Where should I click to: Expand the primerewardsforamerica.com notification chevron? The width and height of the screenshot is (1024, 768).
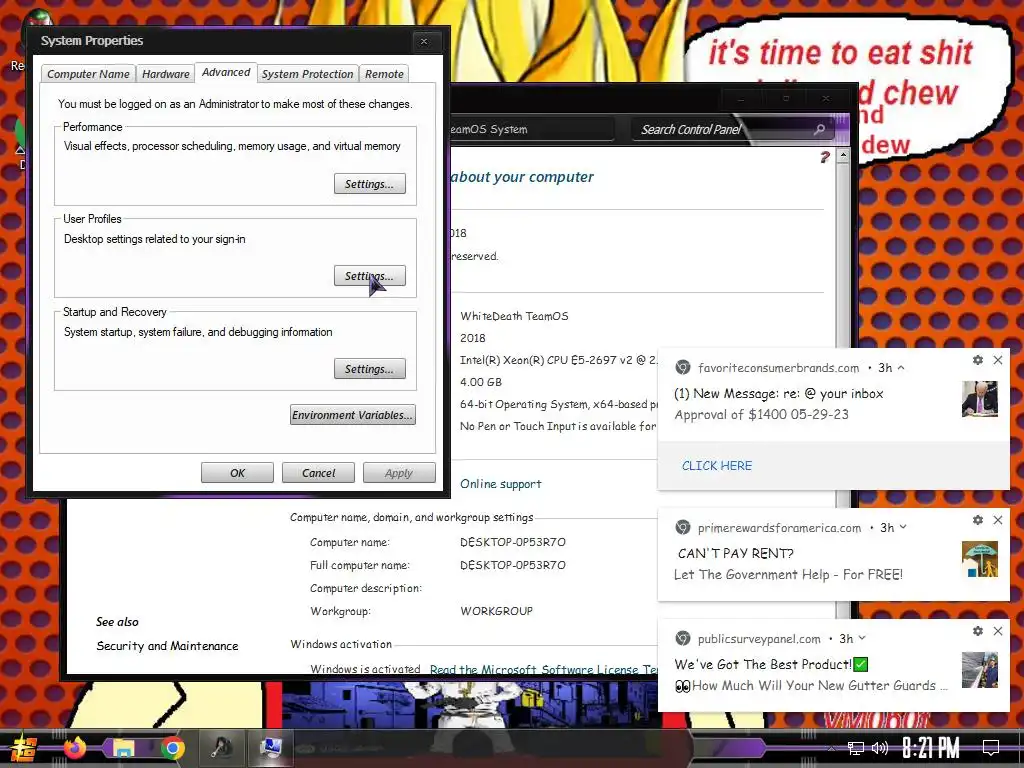coord(903,527)
